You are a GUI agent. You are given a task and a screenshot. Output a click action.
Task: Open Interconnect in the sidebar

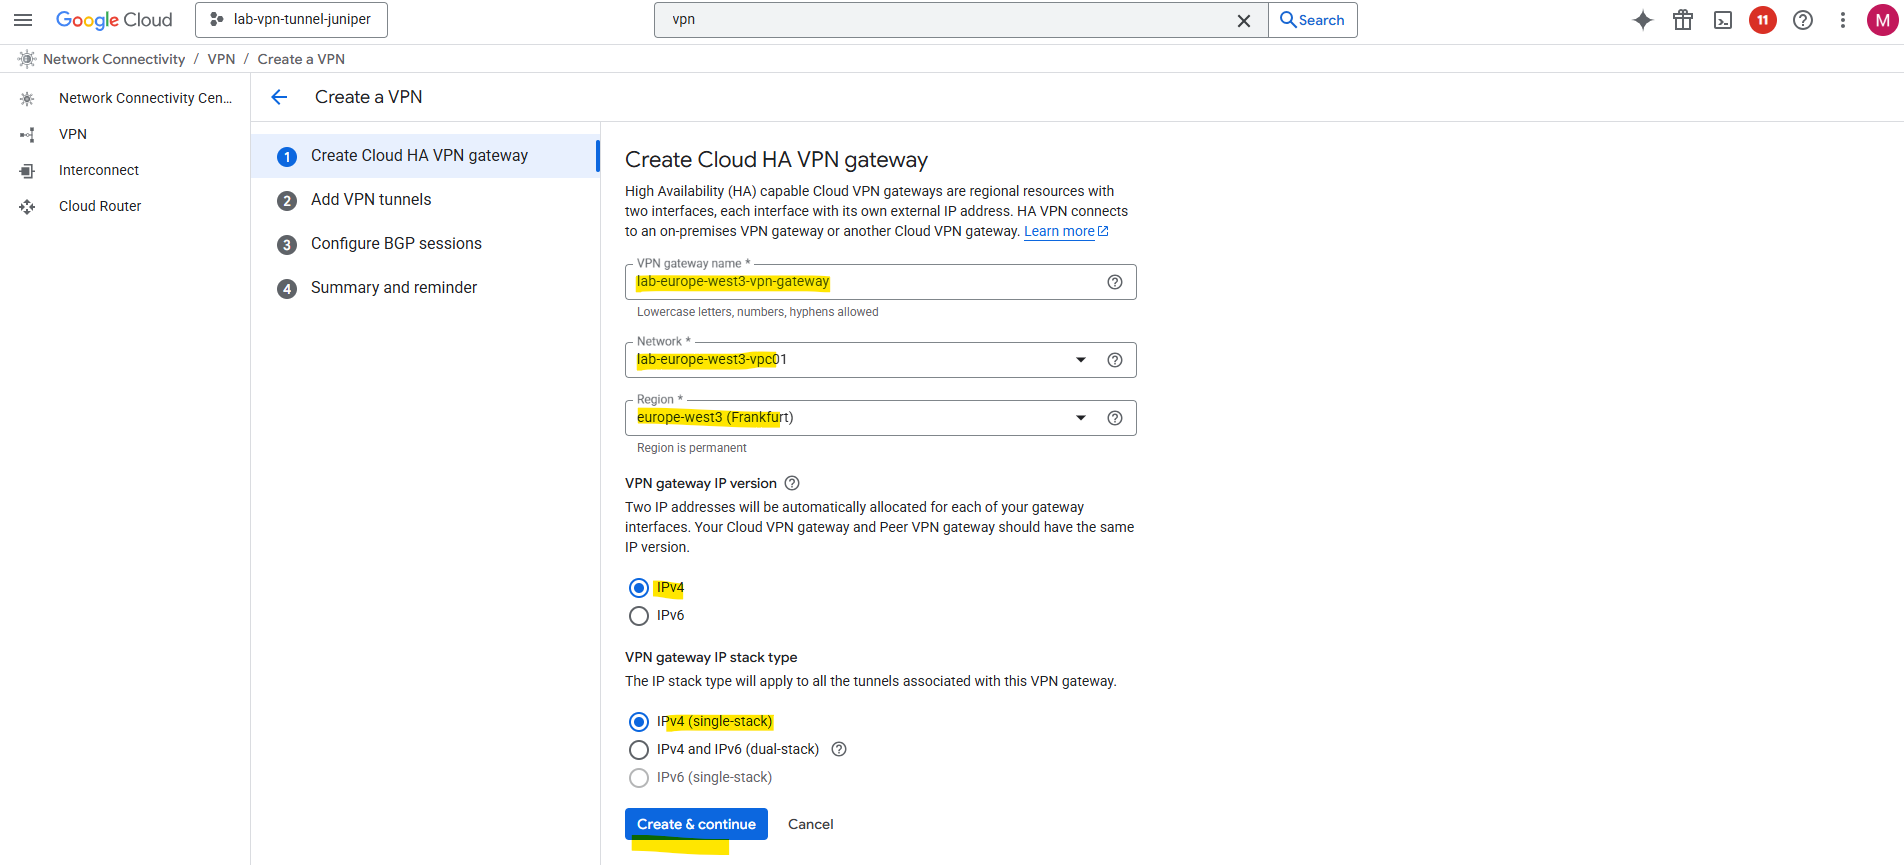(99, 170)
